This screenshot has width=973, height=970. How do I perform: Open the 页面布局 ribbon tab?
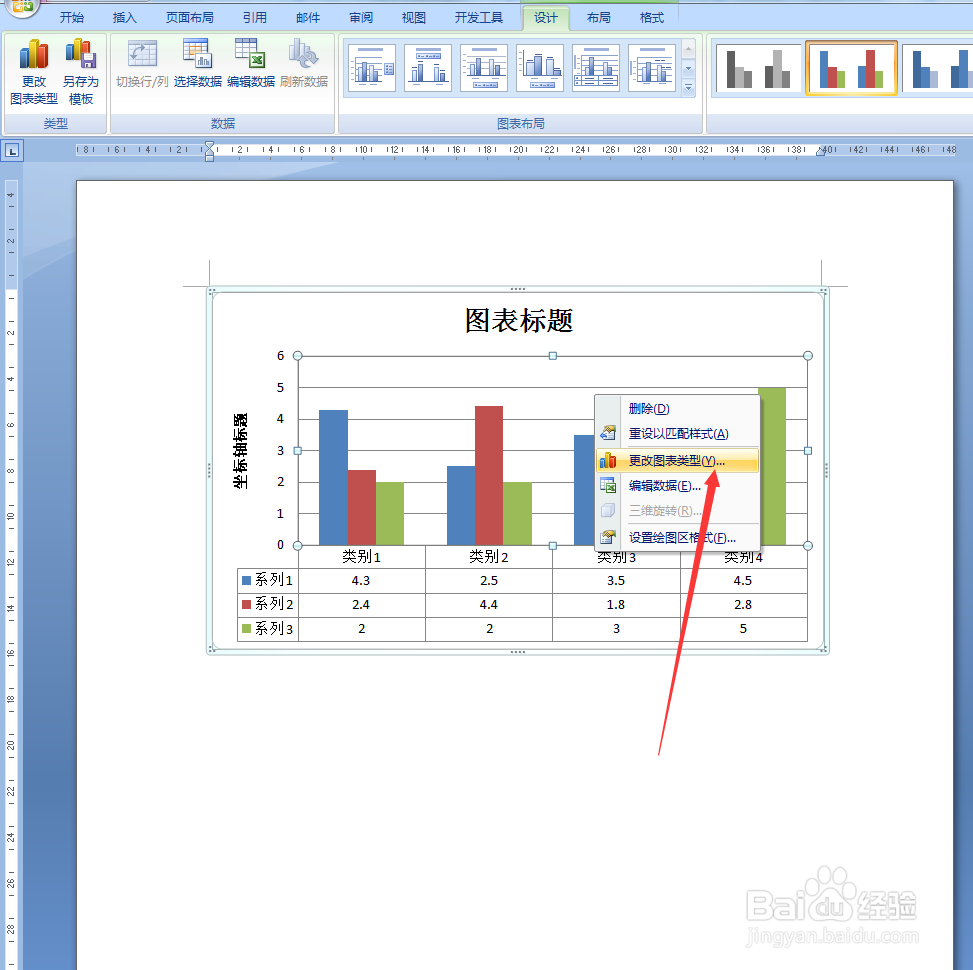(x=189, y=17)
